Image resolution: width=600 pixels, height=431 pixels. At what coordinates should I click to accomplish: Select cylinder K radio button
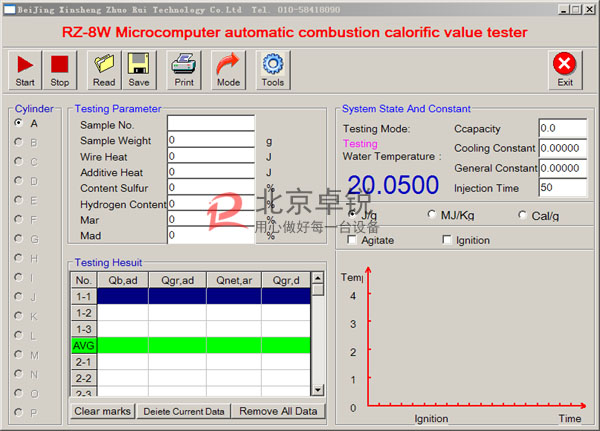click(x=18, y=315)
